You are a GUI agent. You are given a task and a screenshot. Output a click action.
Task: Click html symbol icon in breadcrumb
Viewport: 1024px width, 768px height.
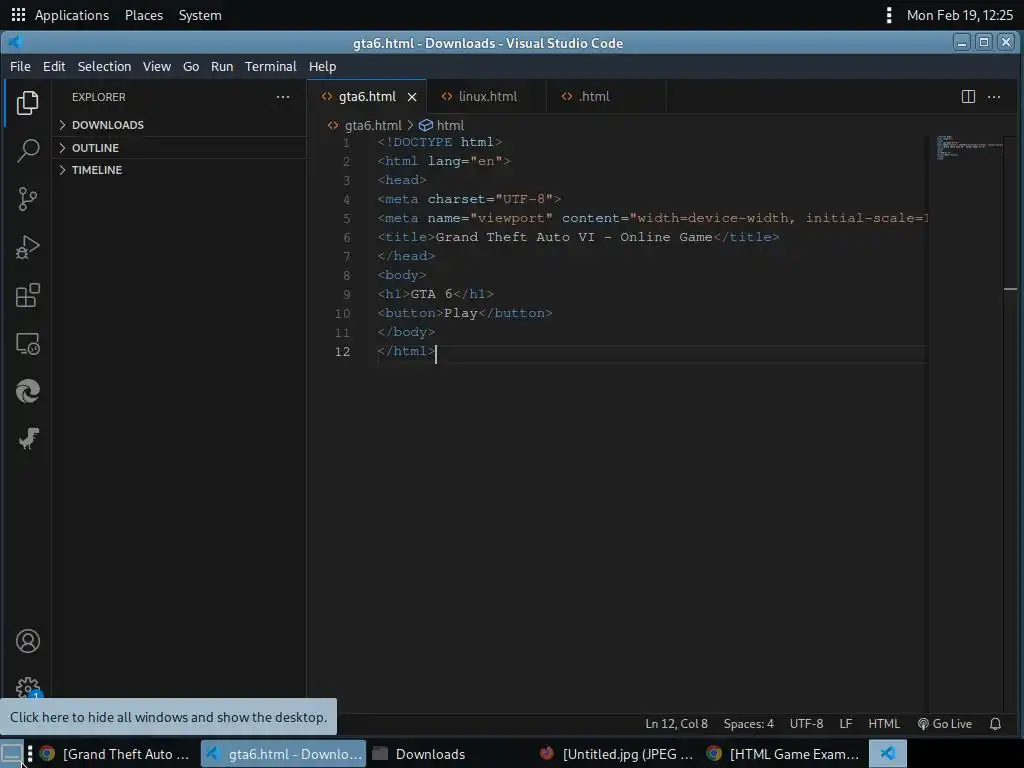[x=426, y=125]
